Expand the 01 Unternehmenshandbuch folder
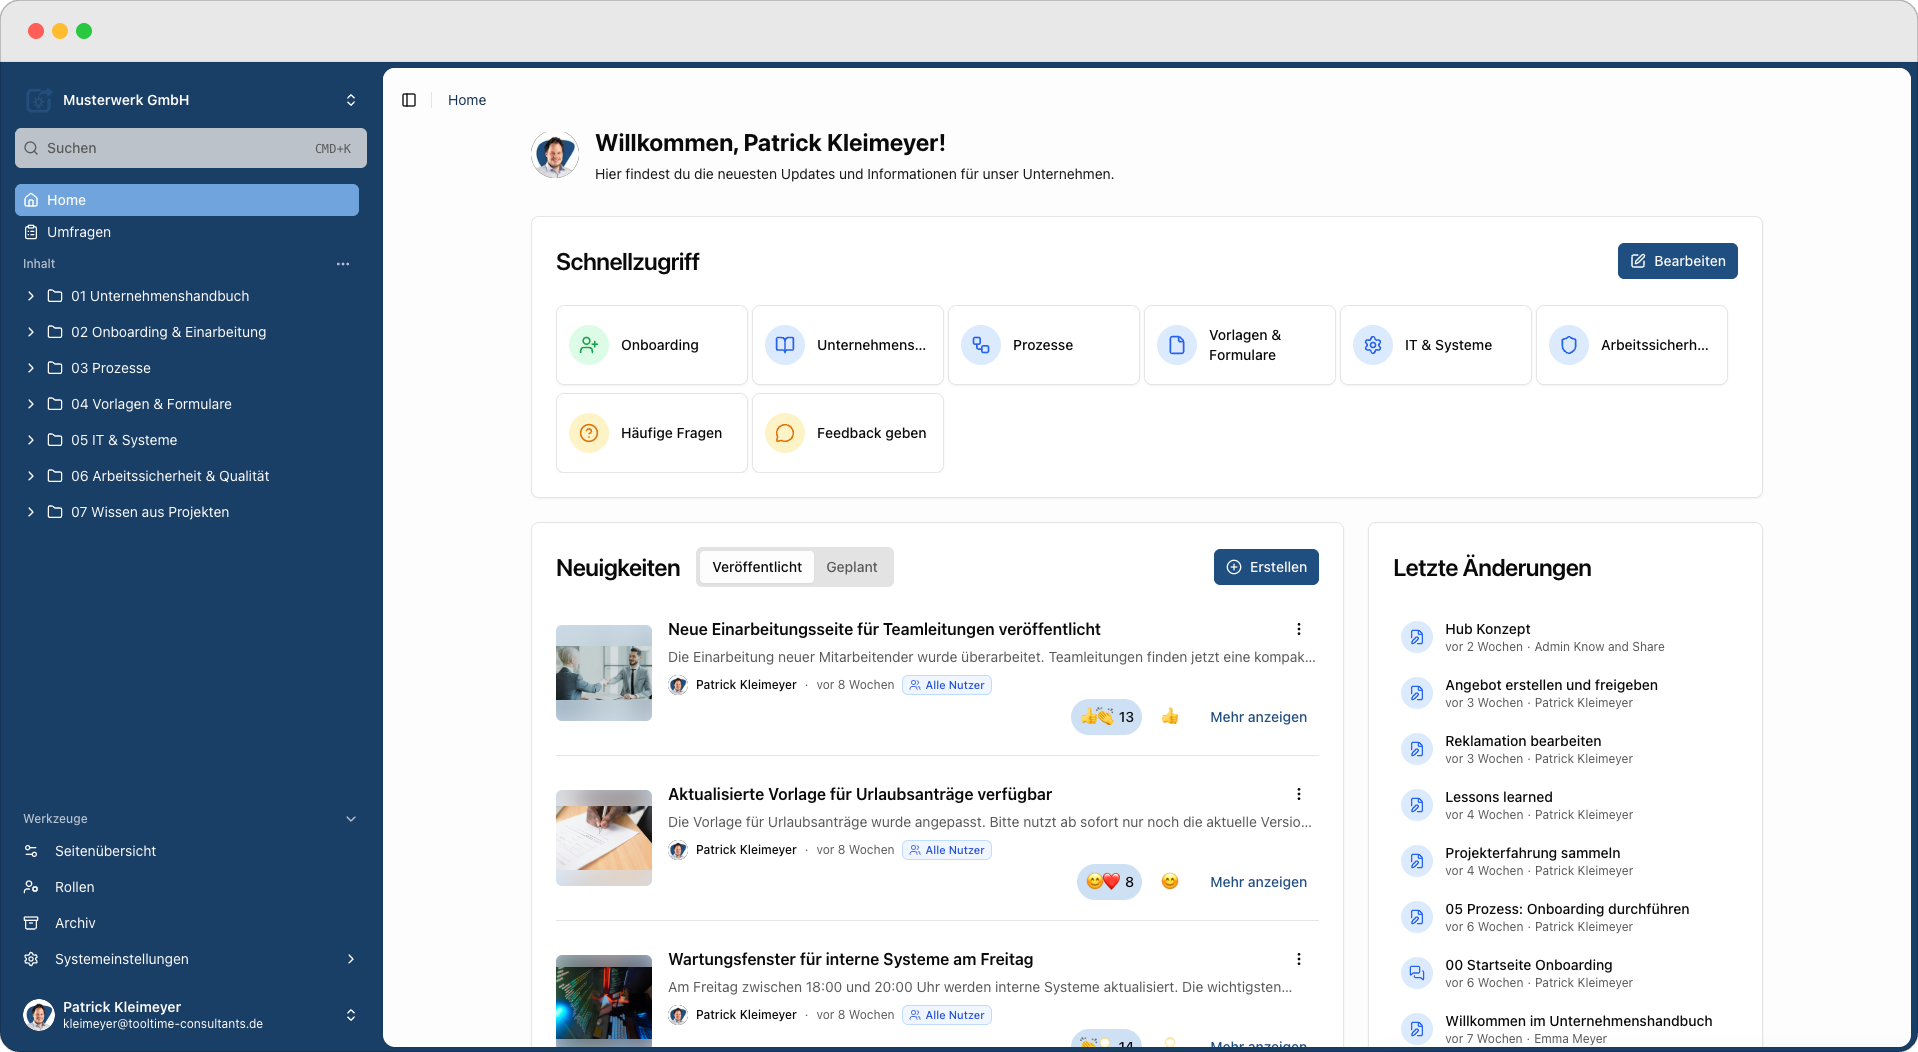 pyautogui.click(x=31, y=296)
